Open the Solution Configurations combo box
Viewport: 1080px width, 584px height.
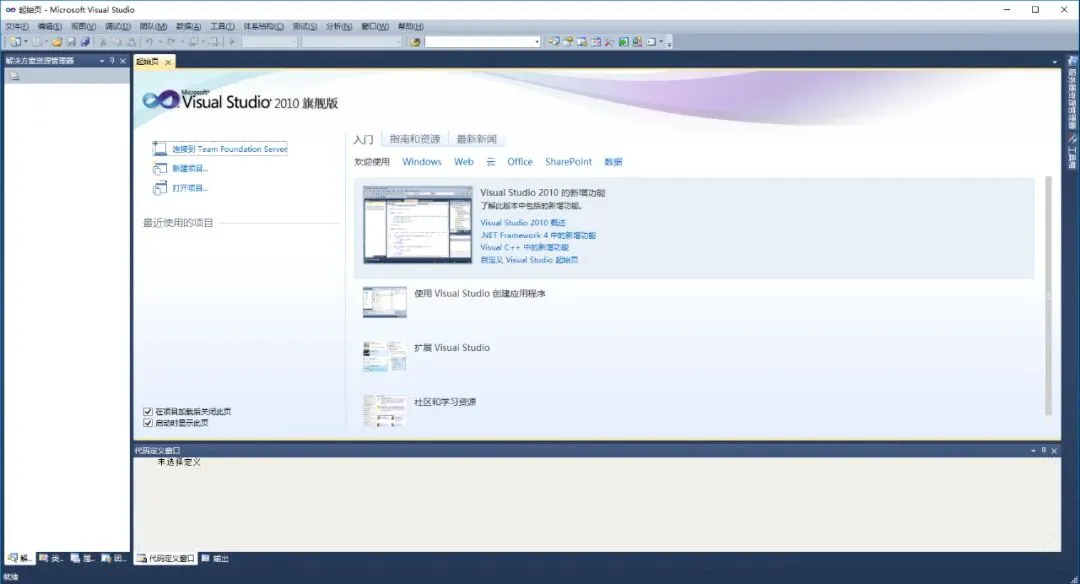coord(269,41)
